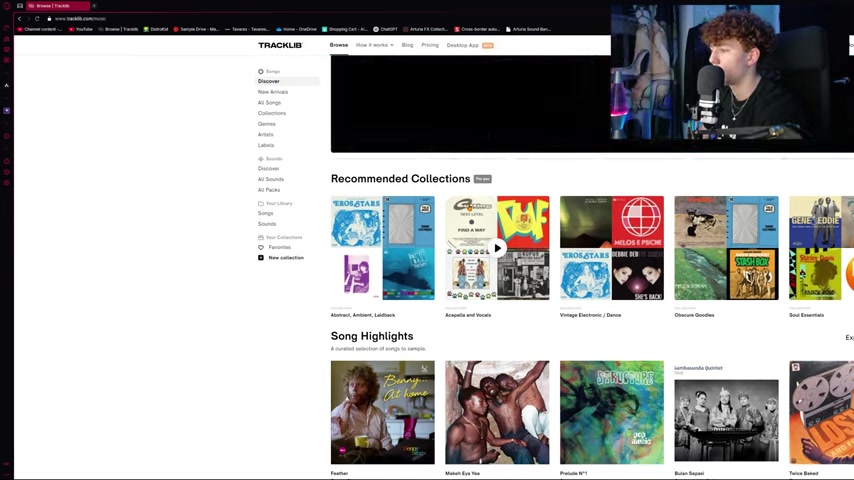Open the DistroKid bookmark

click(156, 29)
